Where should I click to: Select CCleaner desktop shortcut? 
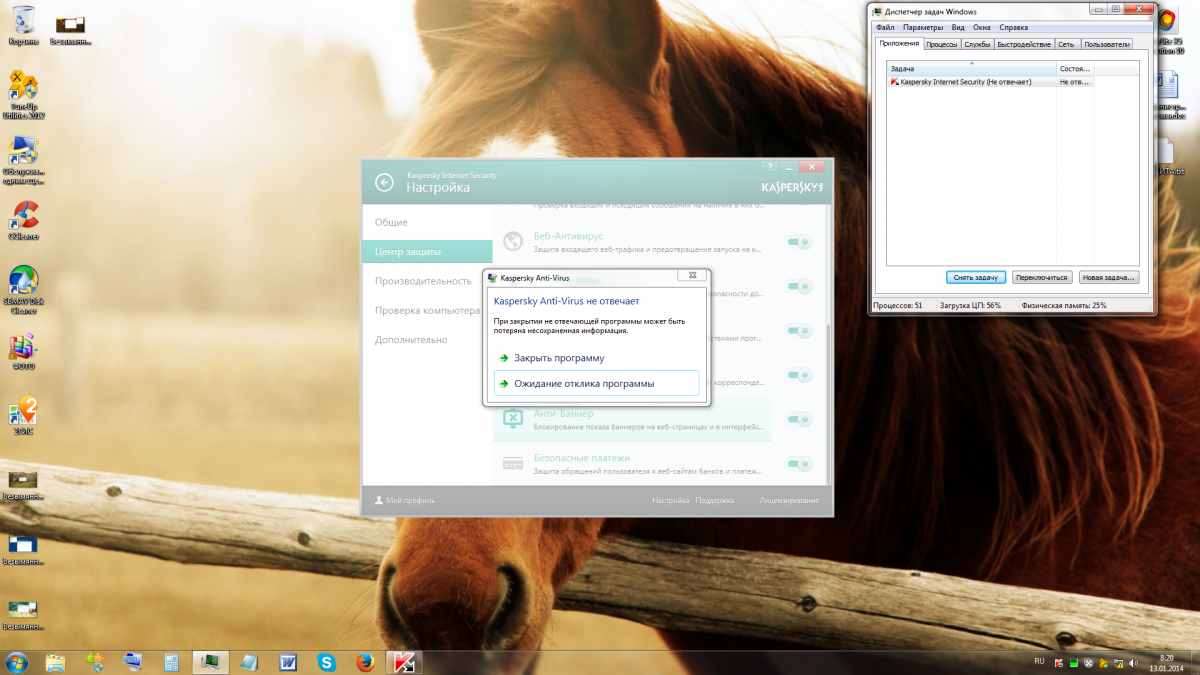(x=23, y=221)
